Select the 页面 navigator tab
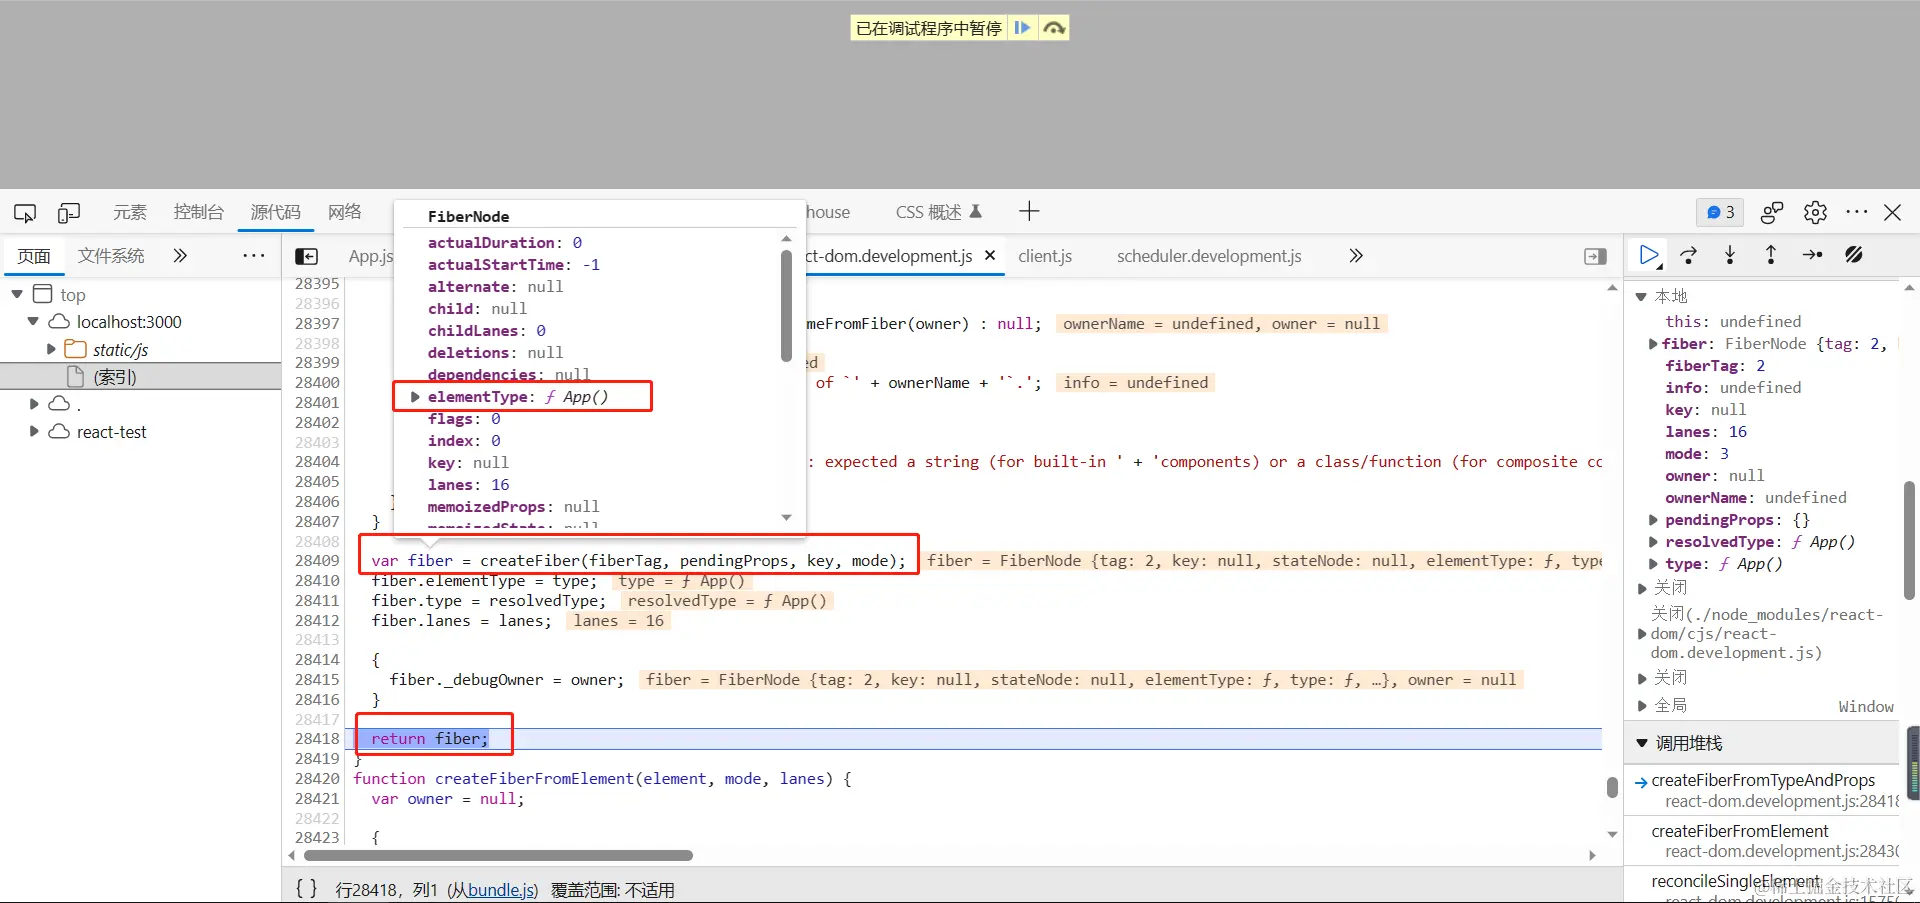 34,256
